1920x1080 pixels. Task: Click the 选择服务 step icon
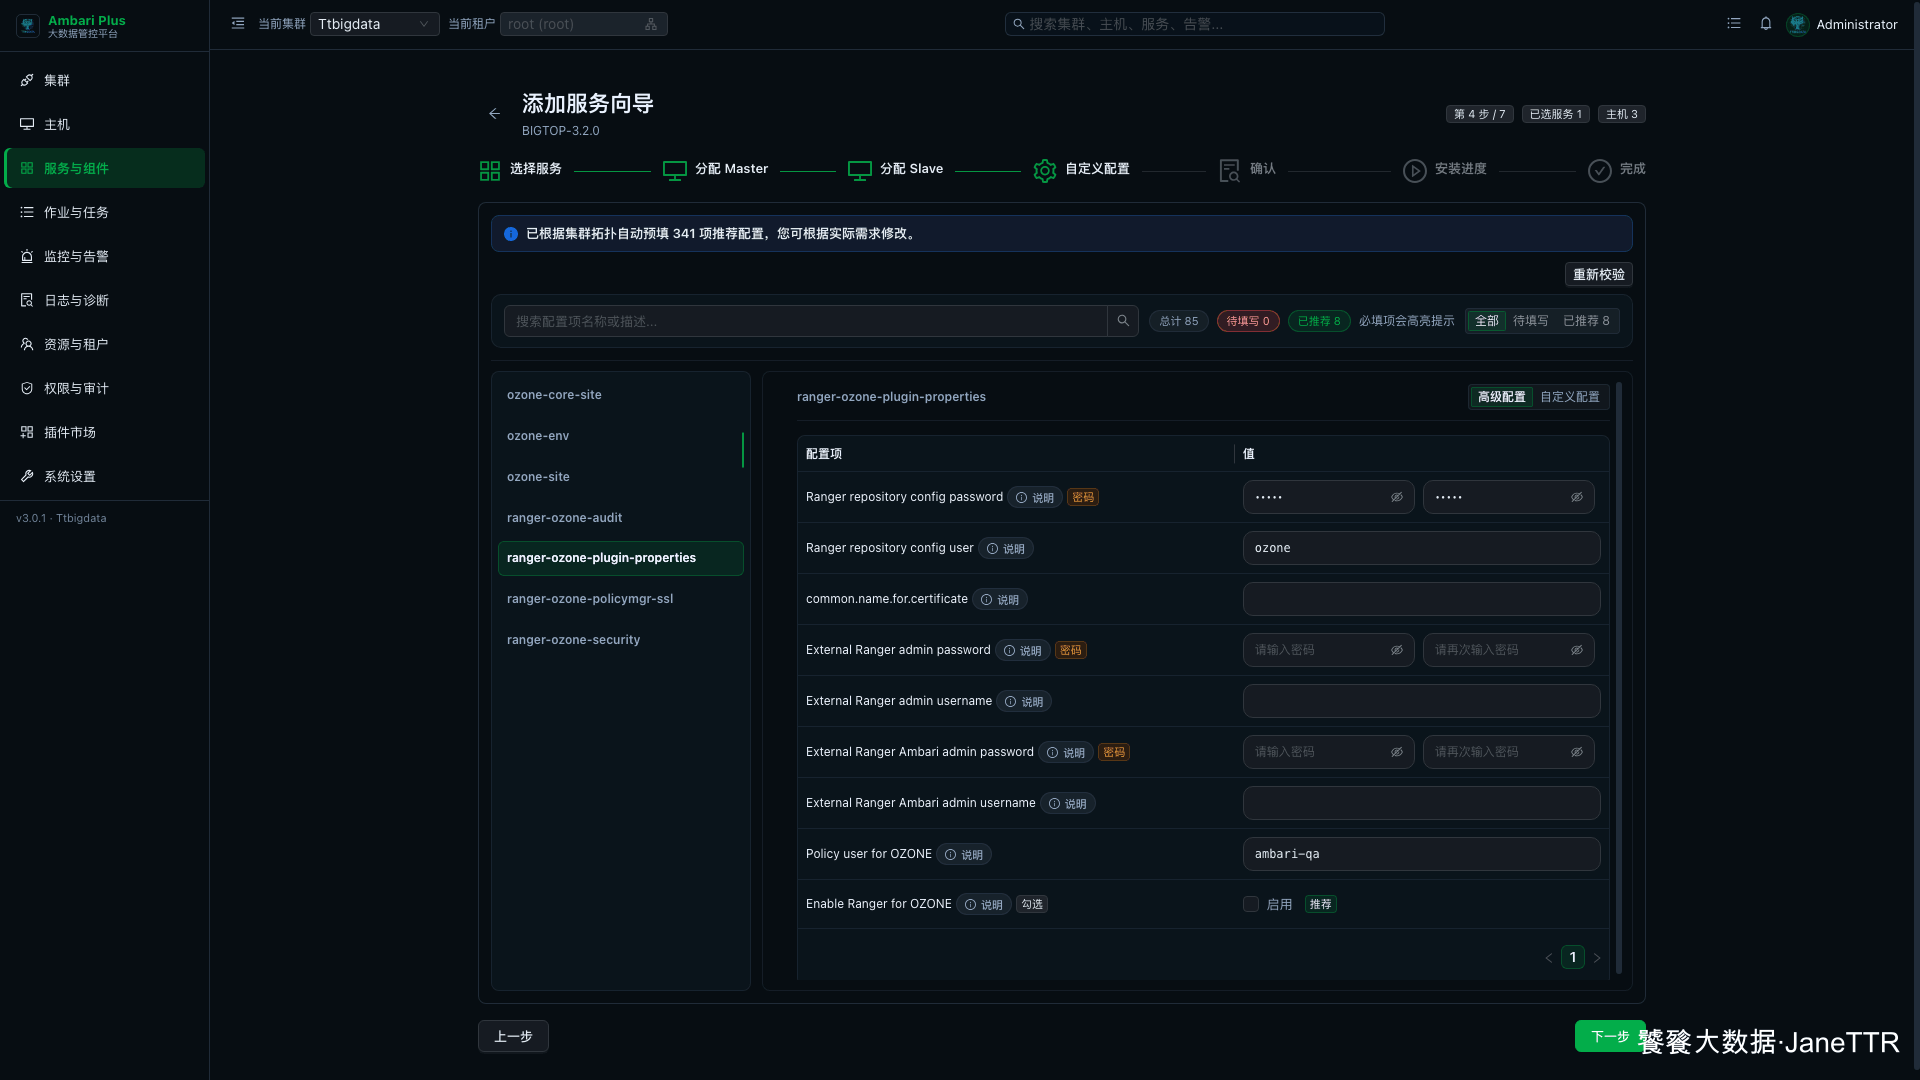tap(490, 171)
